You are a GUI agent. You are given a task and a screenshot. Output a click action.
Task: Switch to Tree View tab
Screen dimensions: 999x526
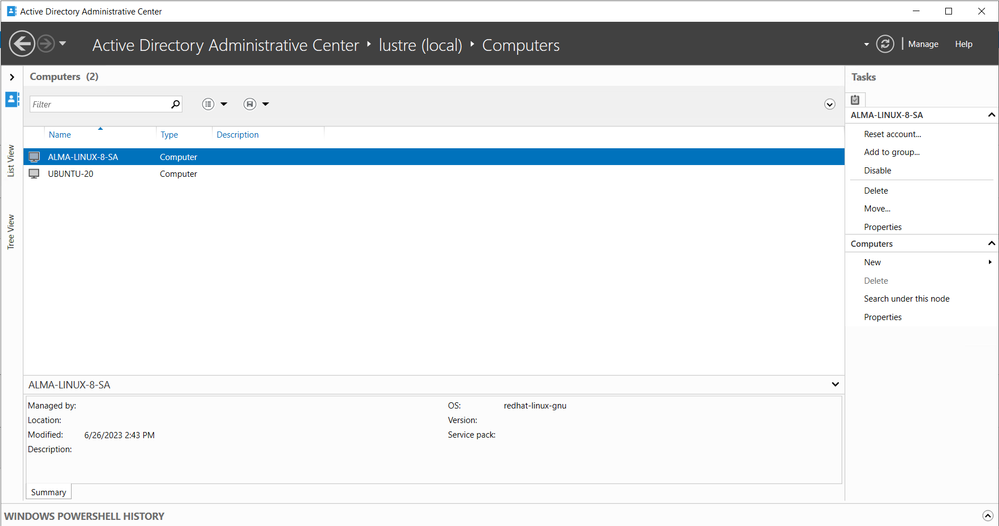point(11,232)
